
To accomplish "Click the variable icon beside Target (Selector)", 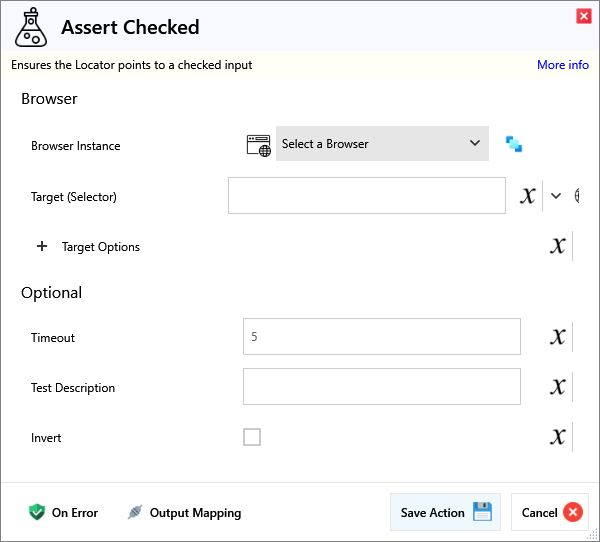I will pos(528,196).
